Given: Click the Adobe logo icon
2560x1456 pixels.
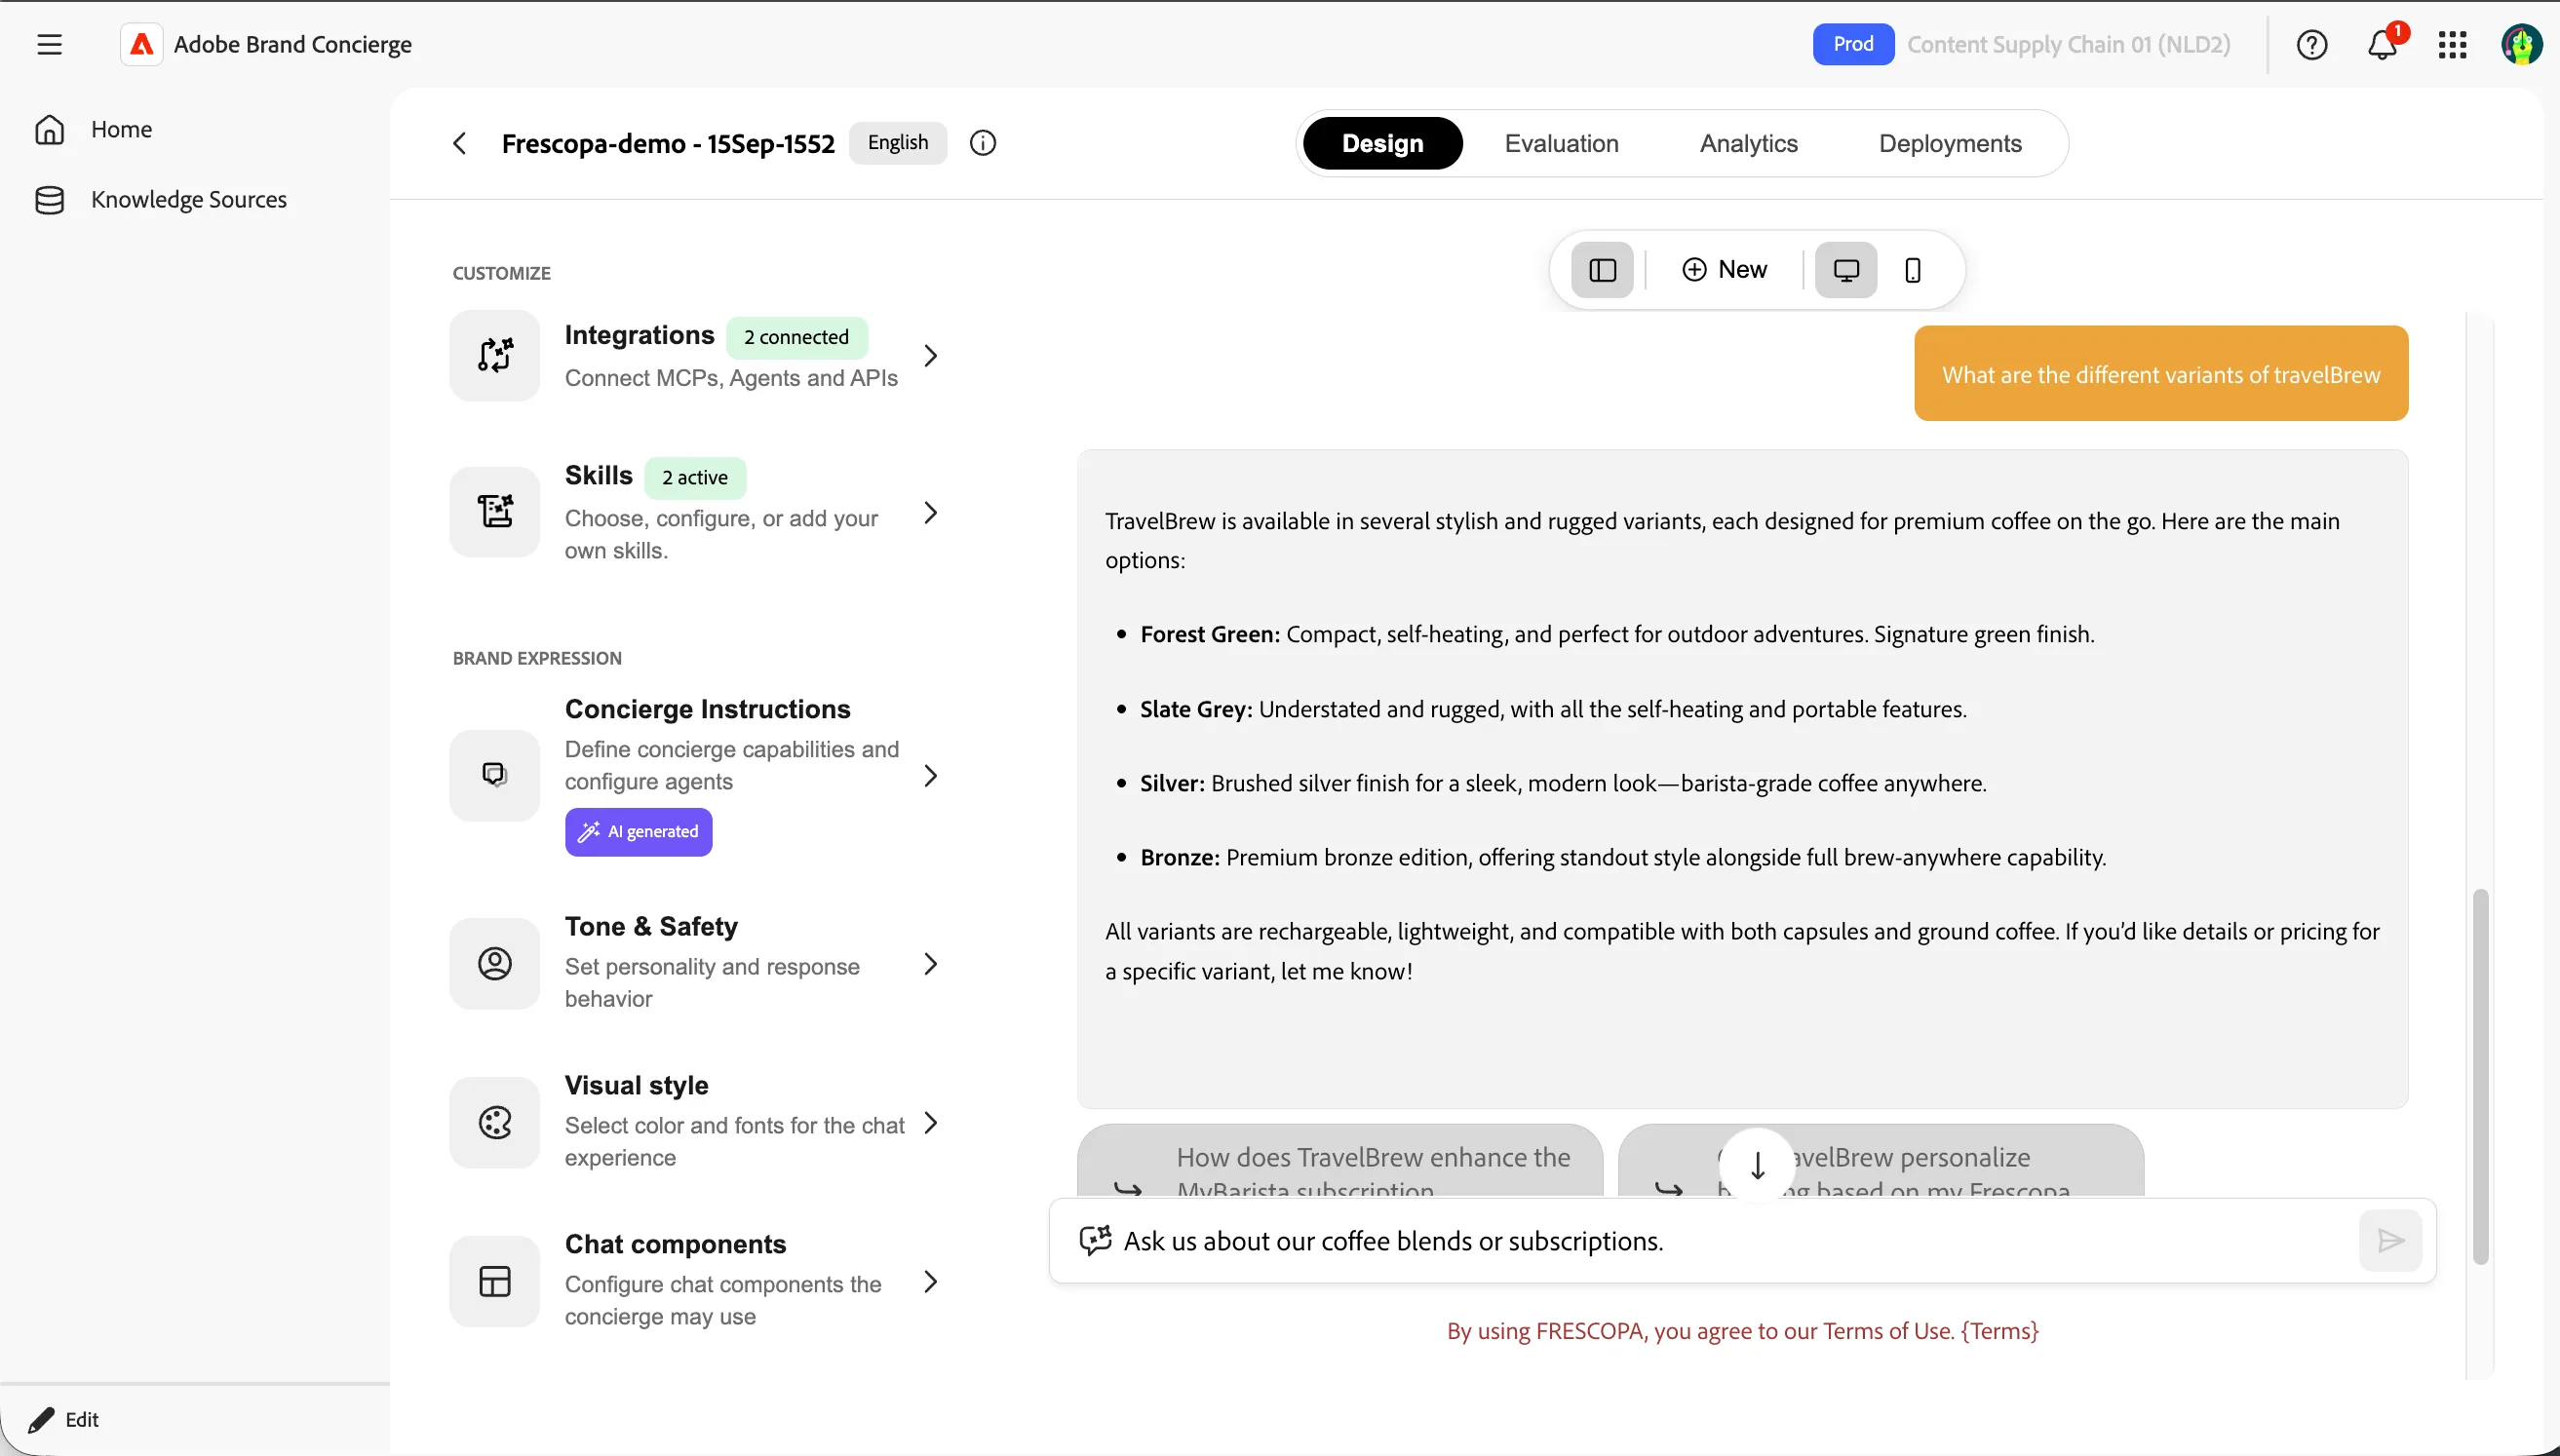Looking at the screenshot, I should click(141, 44).
